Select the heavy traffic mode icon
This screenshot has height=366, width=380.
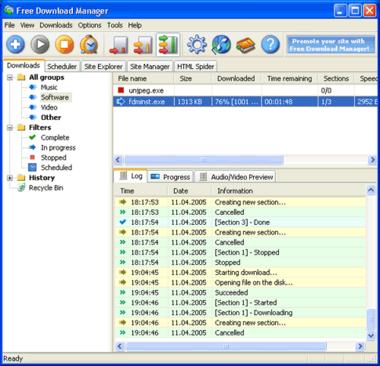point(168,44)
